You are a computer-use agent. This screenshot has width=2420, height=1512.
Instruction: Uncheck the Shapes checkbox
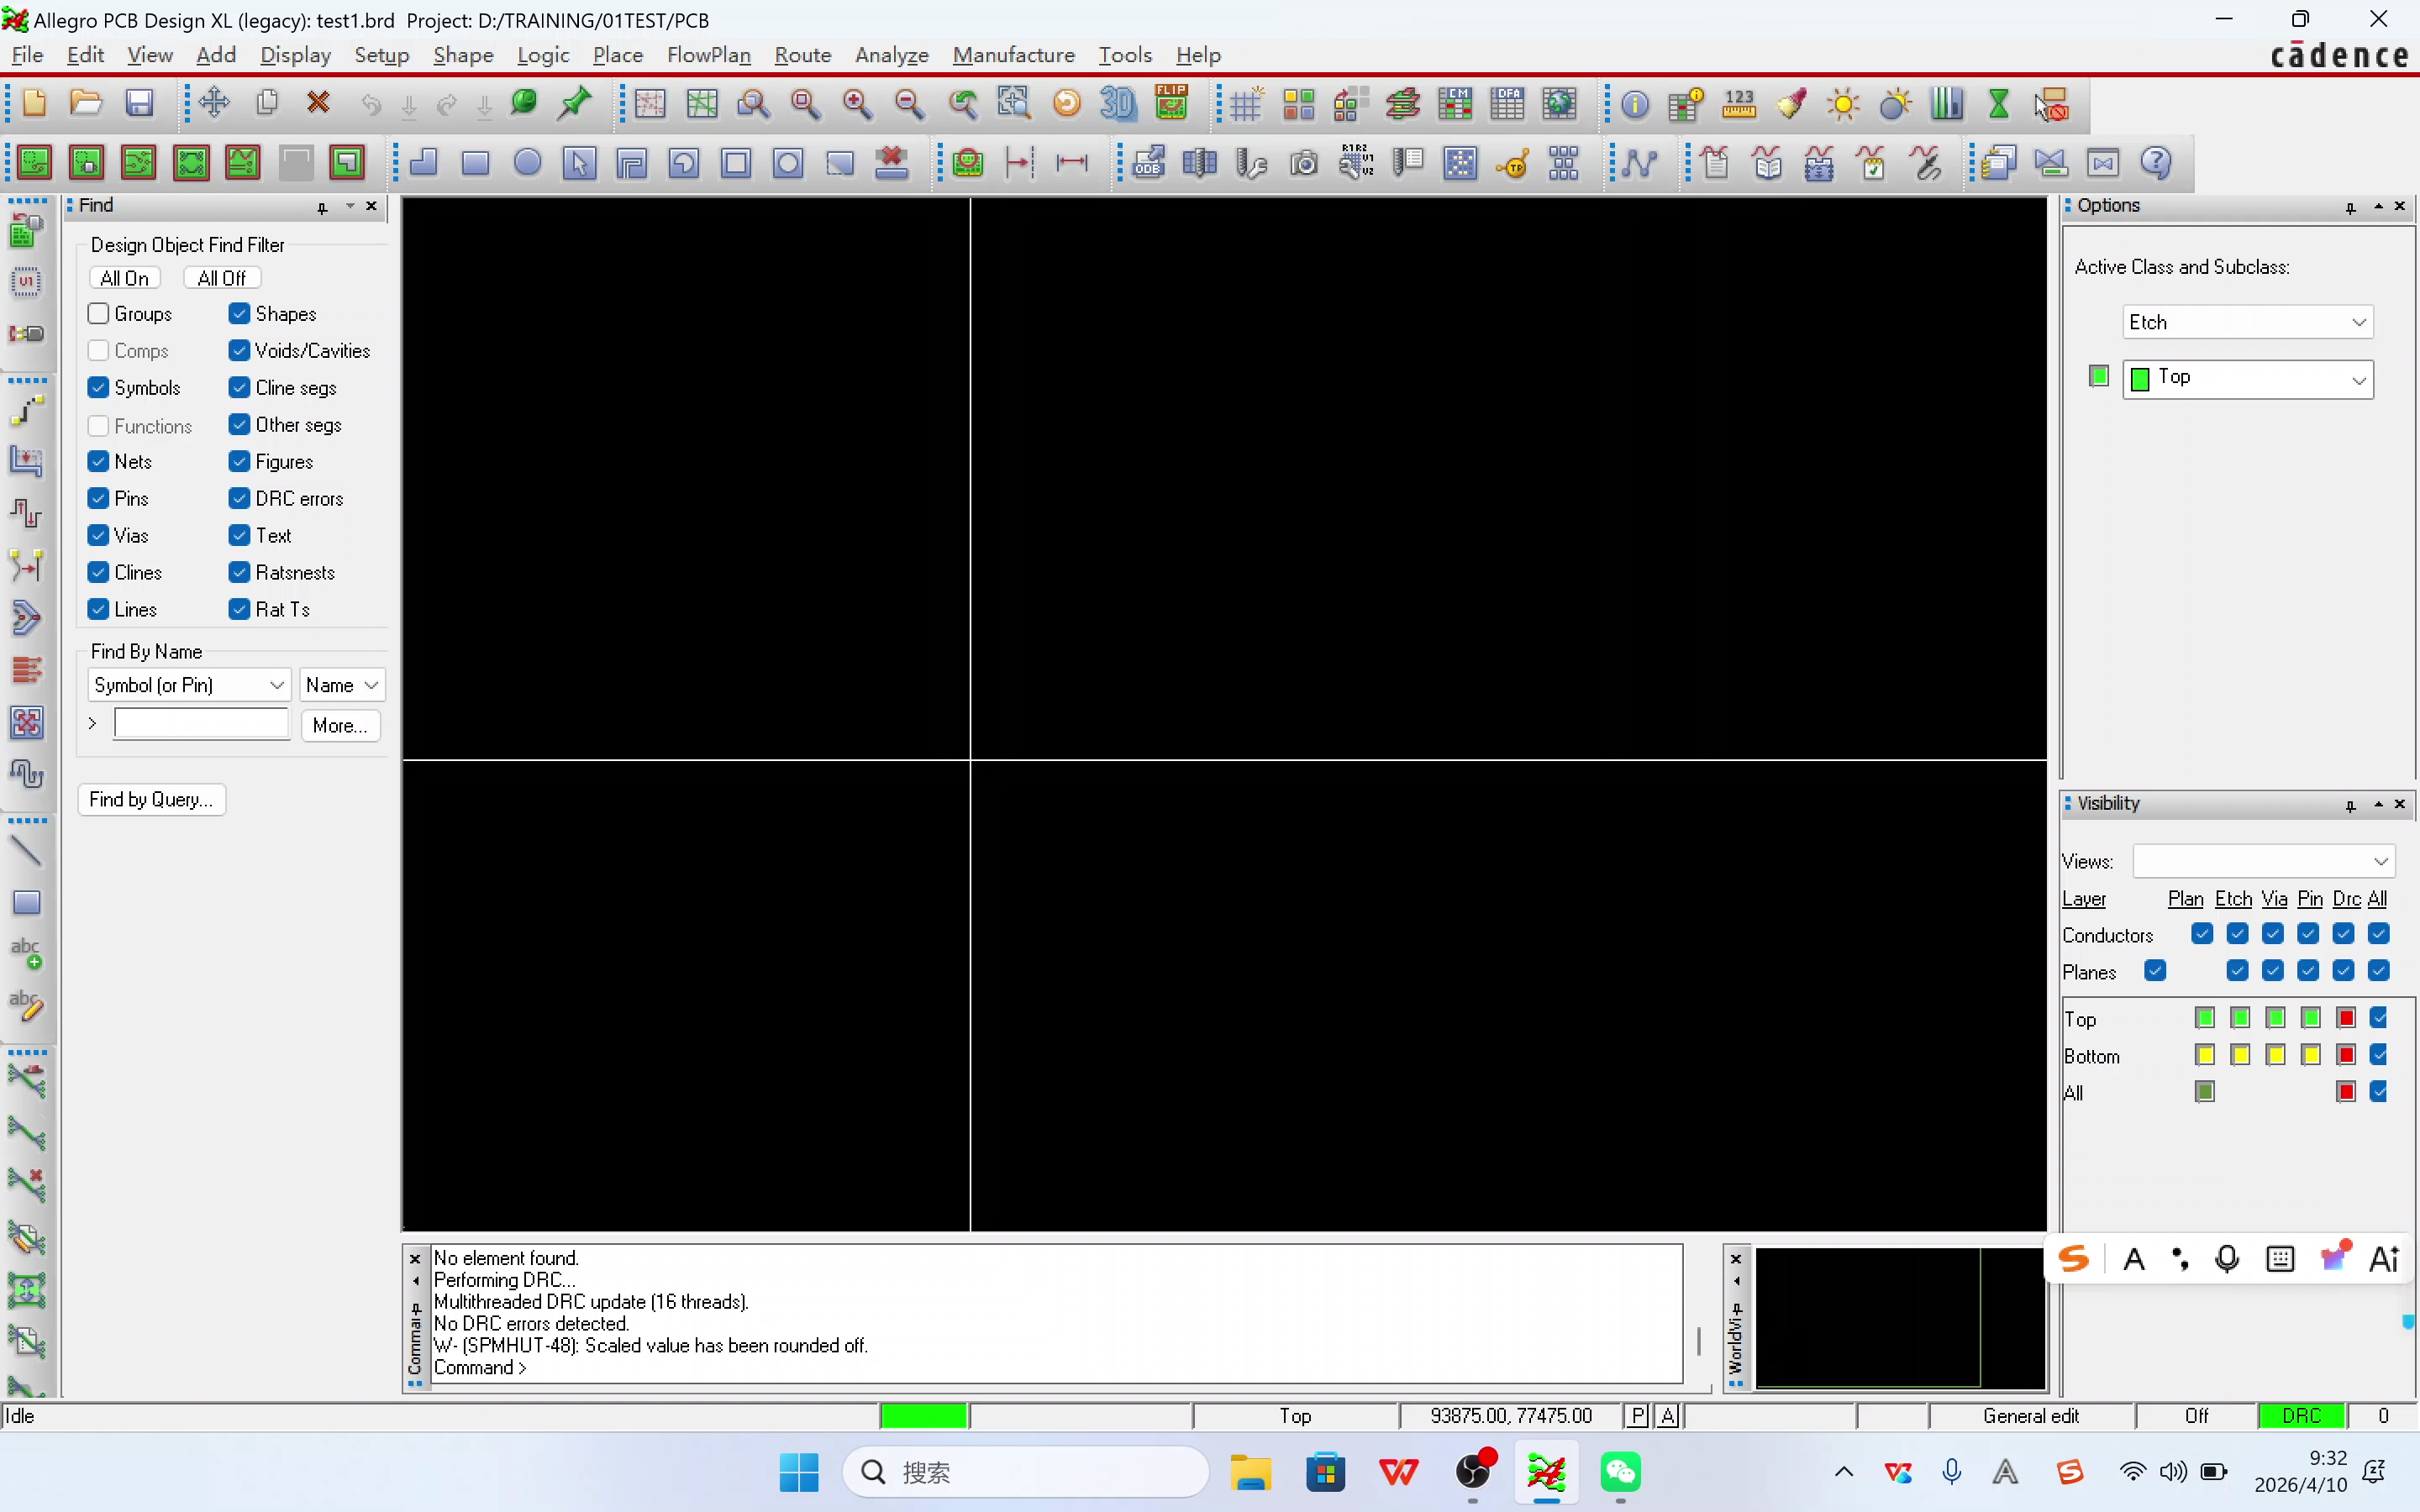pos(239,314)
